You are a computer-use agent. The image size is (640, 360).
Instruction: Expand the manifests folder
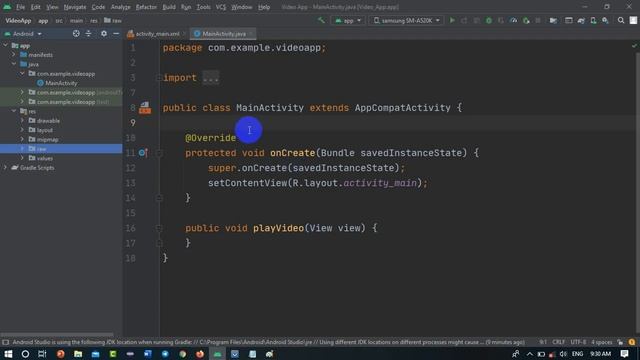[14, 55]
